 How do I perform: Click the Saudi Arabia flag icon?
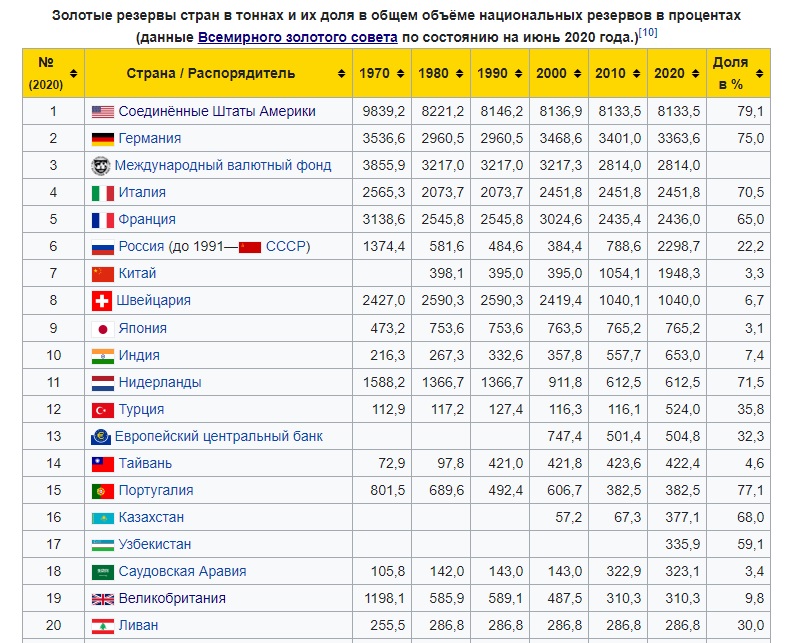102,572
